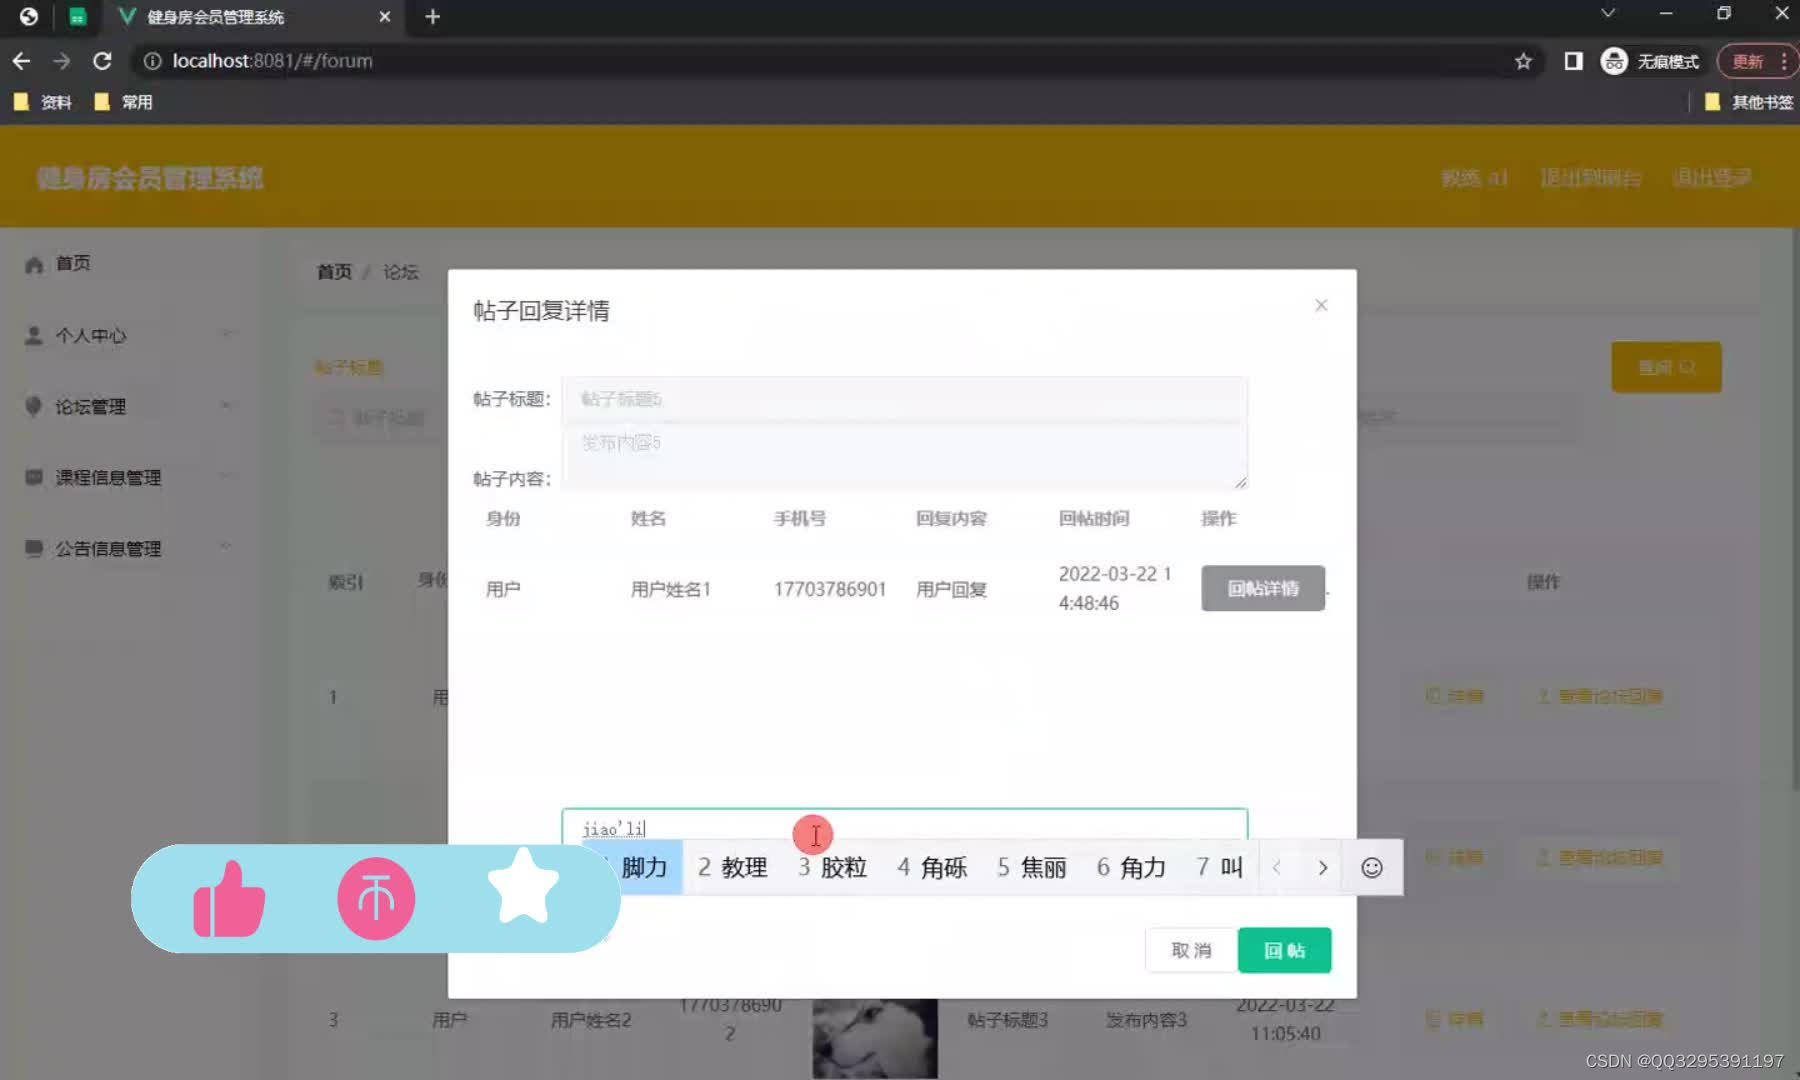
Task: Click the address bar URL
Action: point(272,61)
